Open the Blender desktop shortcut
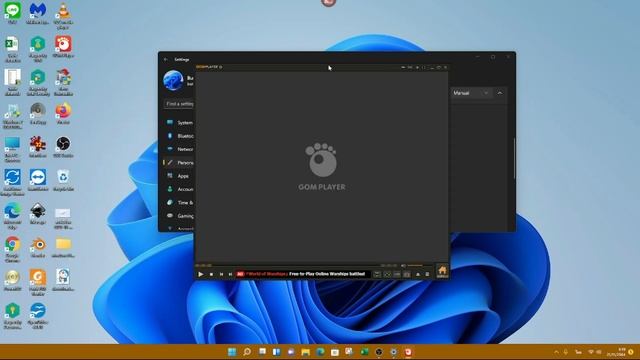Image resolution: width=640 pixels, height=360 pixels. click(38, 247)
